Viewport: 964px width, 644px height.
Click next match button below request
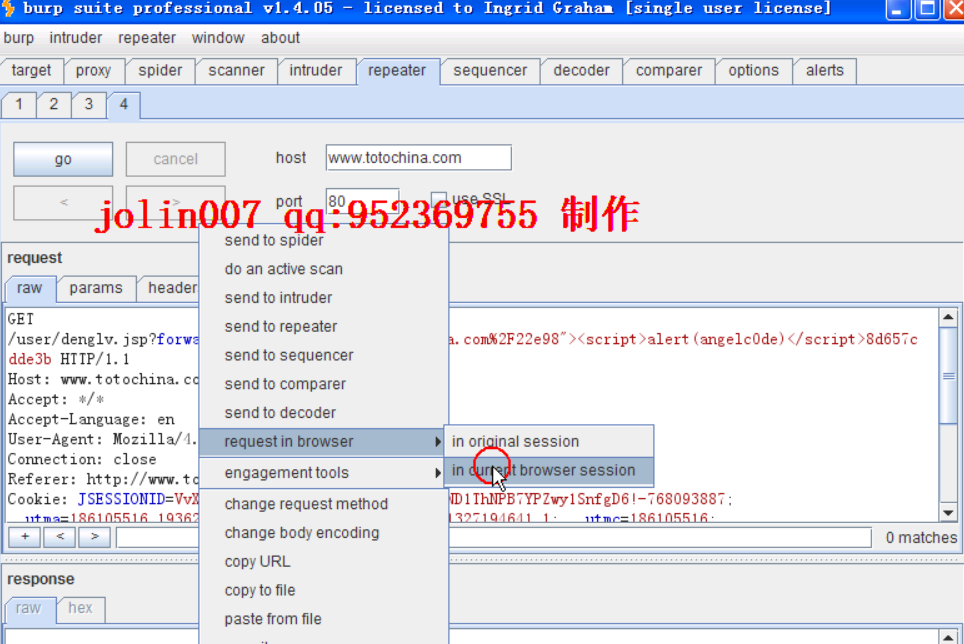[x=94, y=537]
